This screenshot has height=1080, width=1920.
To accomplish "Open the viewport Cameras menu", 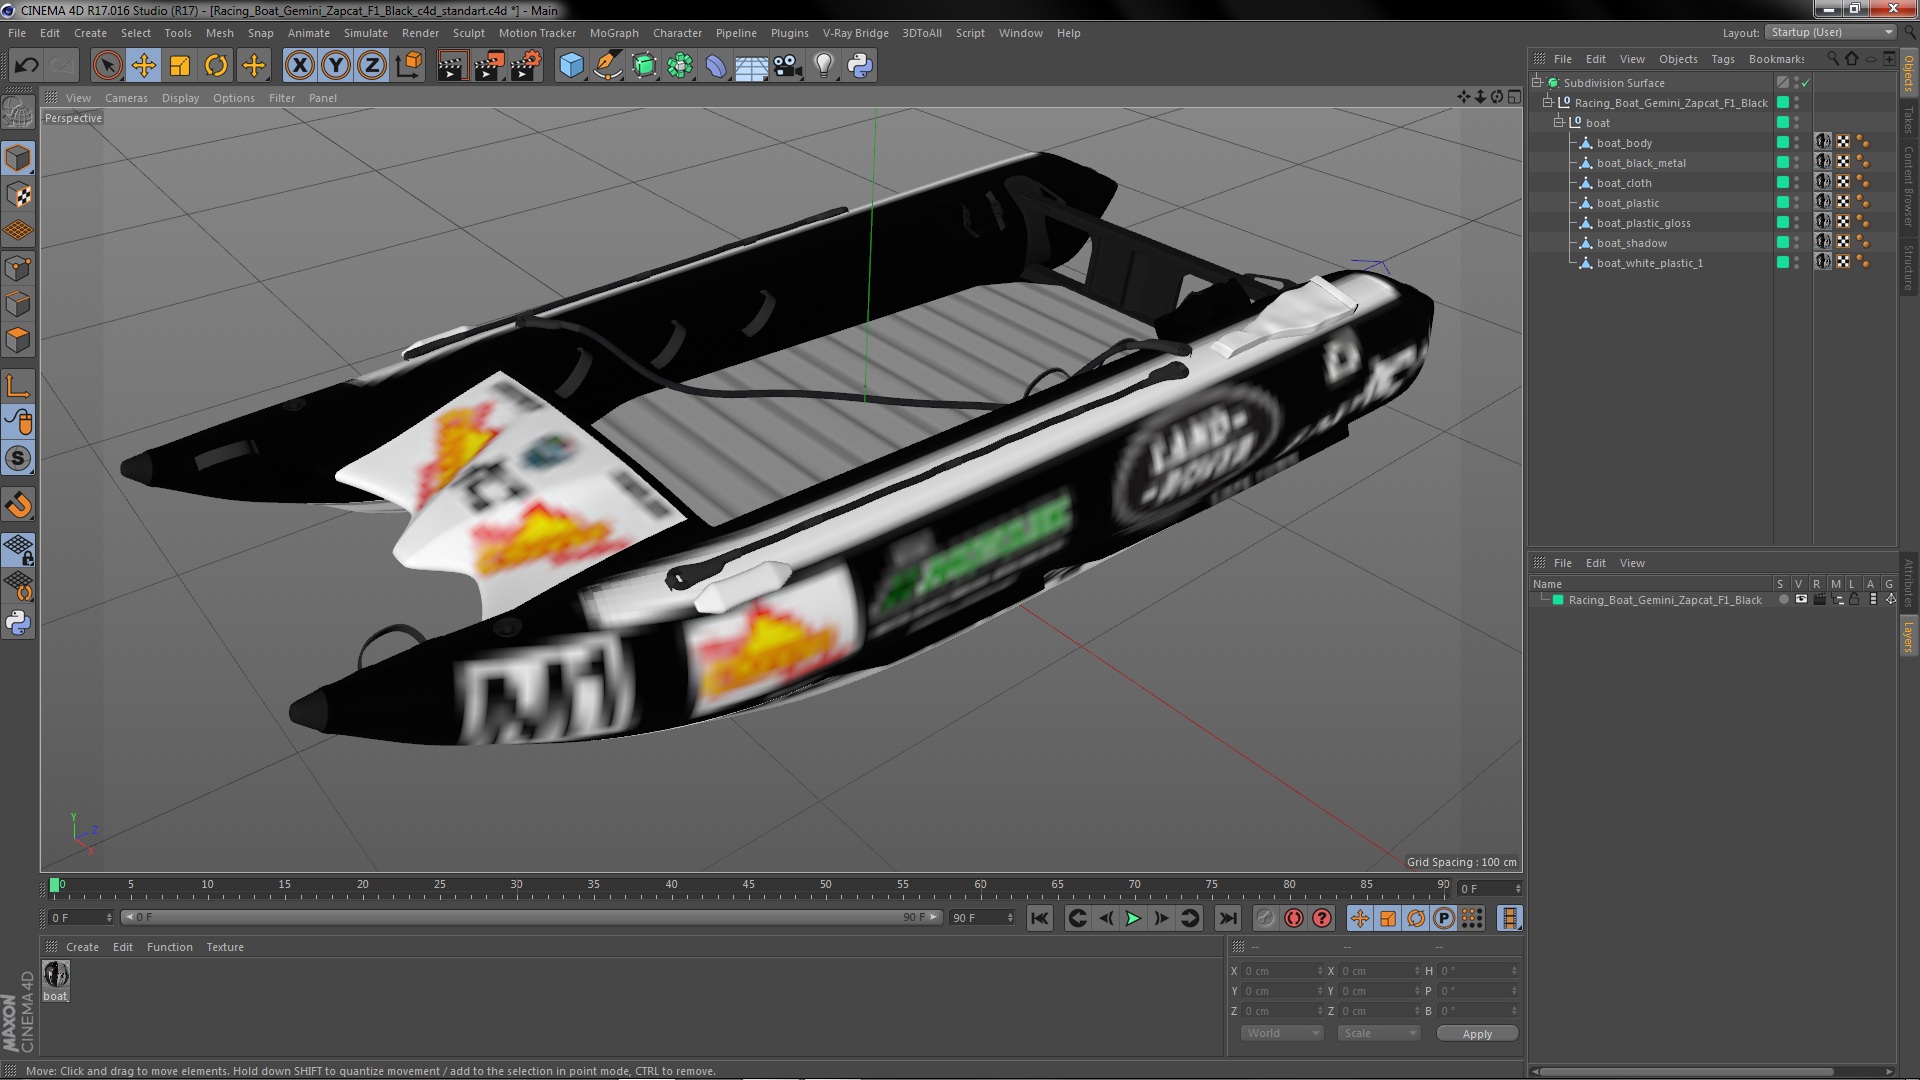I will [126, 98].
